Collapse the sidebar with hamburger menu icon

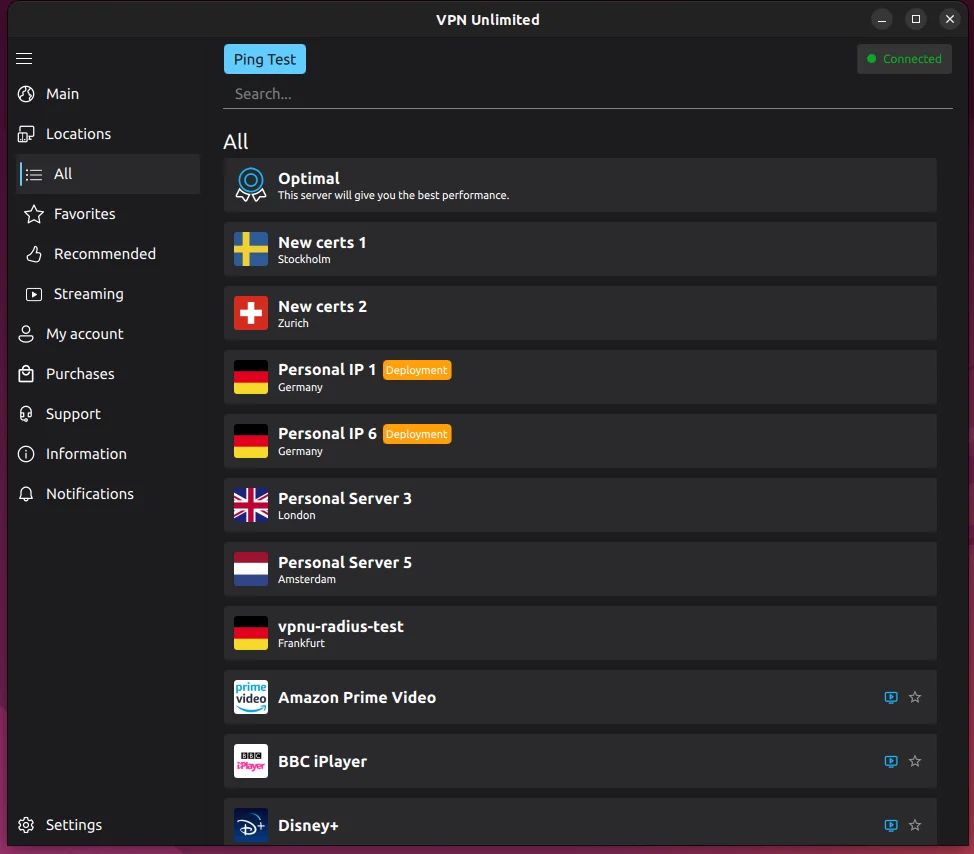click(25, 59)
